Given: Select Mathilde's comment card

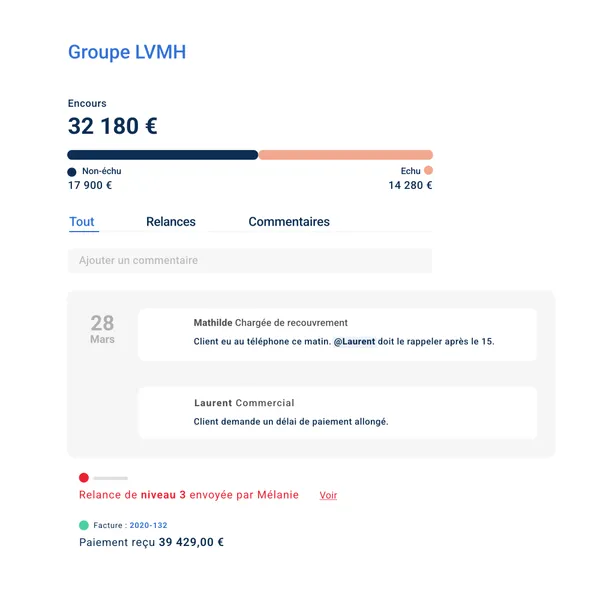Looking at the screenshot, I should [337, 334].
